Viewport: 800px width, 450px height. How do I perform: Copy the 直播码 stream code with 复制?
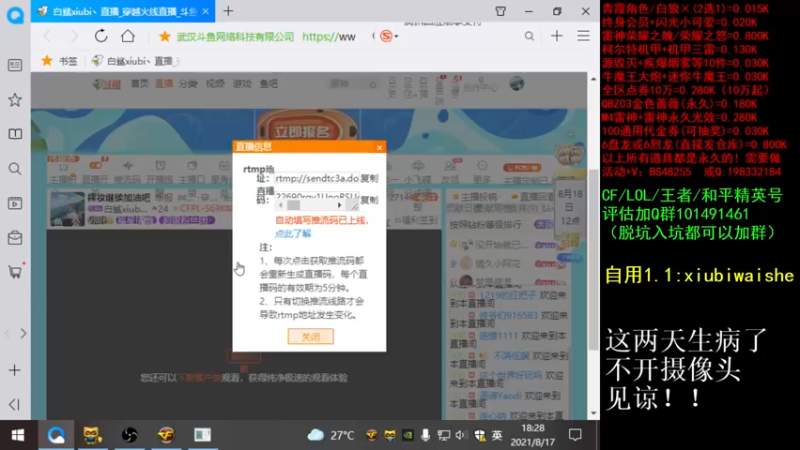coord(369,199)
